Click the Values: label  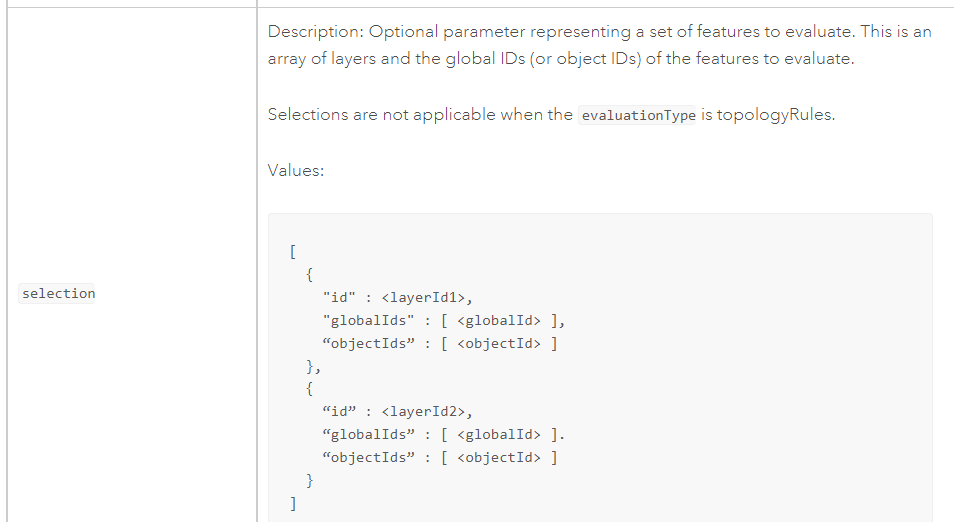296,170
